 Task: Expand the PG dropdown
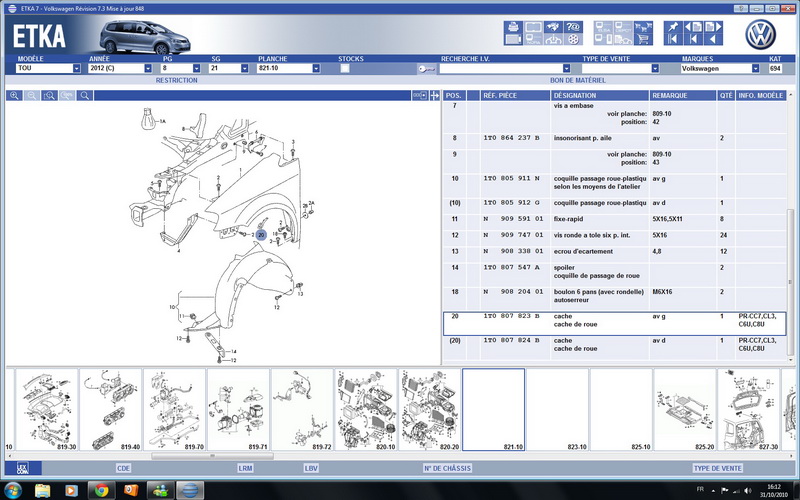(196, 68)
